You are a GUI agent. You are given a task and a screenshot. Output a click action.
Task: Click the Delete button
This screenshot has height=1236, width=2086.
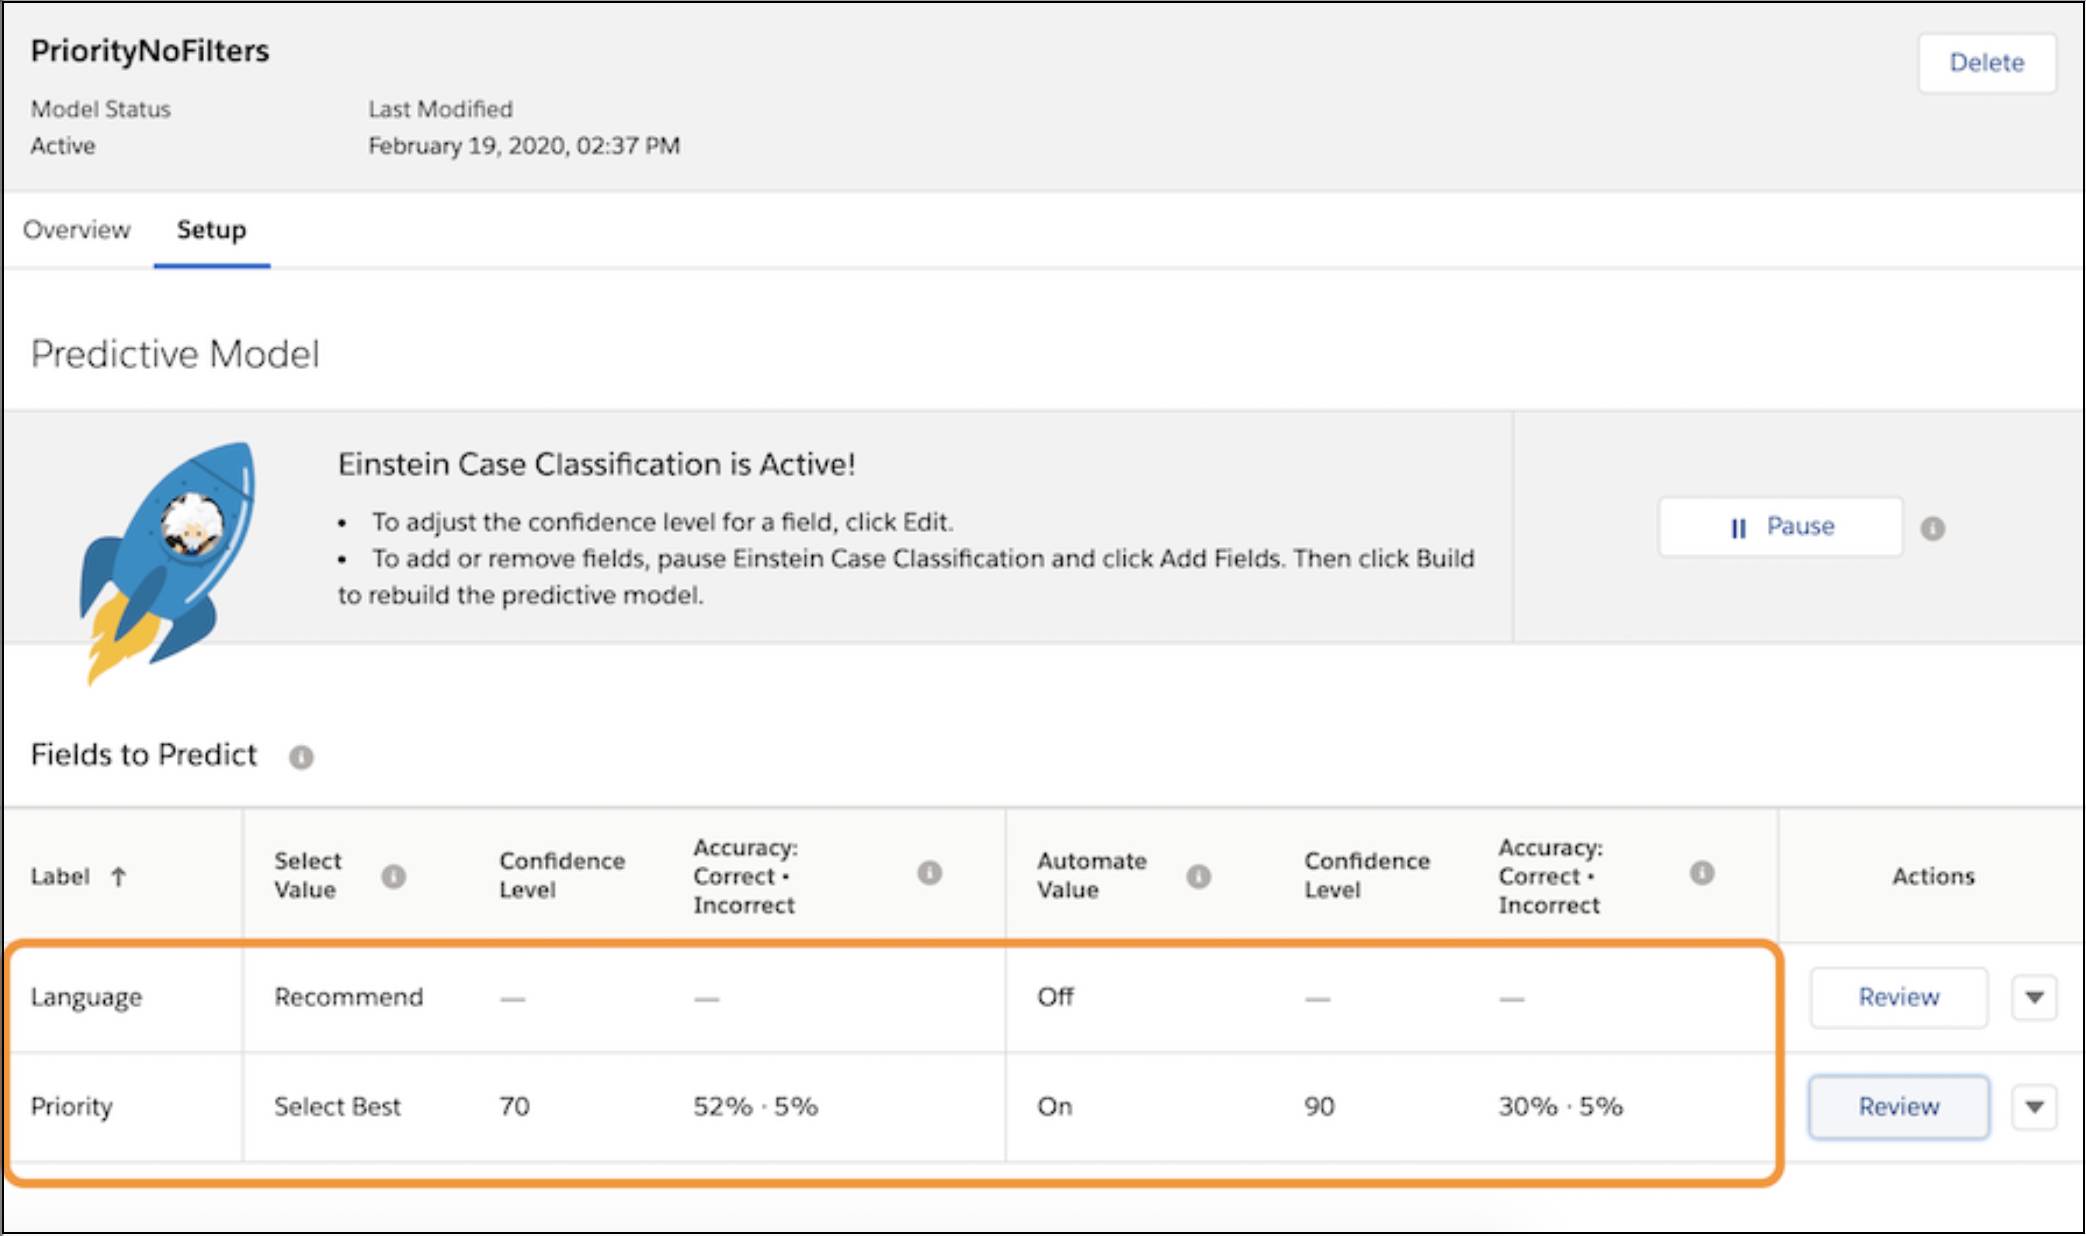tap(1986, 63)
